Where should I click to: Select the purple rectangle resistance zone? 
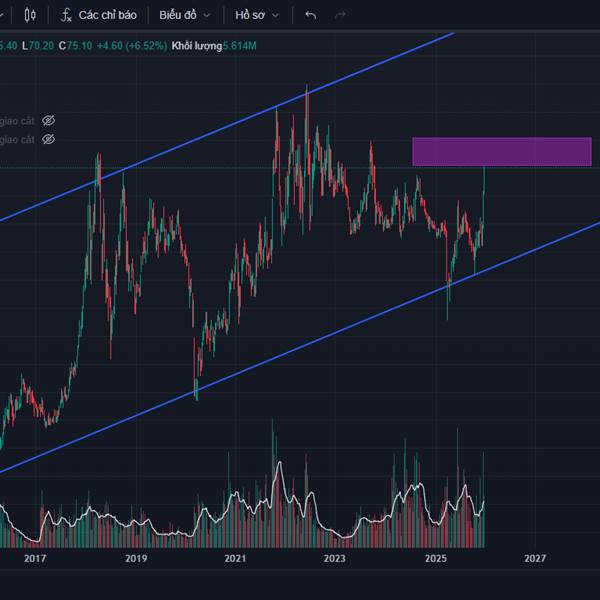click(502, 152)
